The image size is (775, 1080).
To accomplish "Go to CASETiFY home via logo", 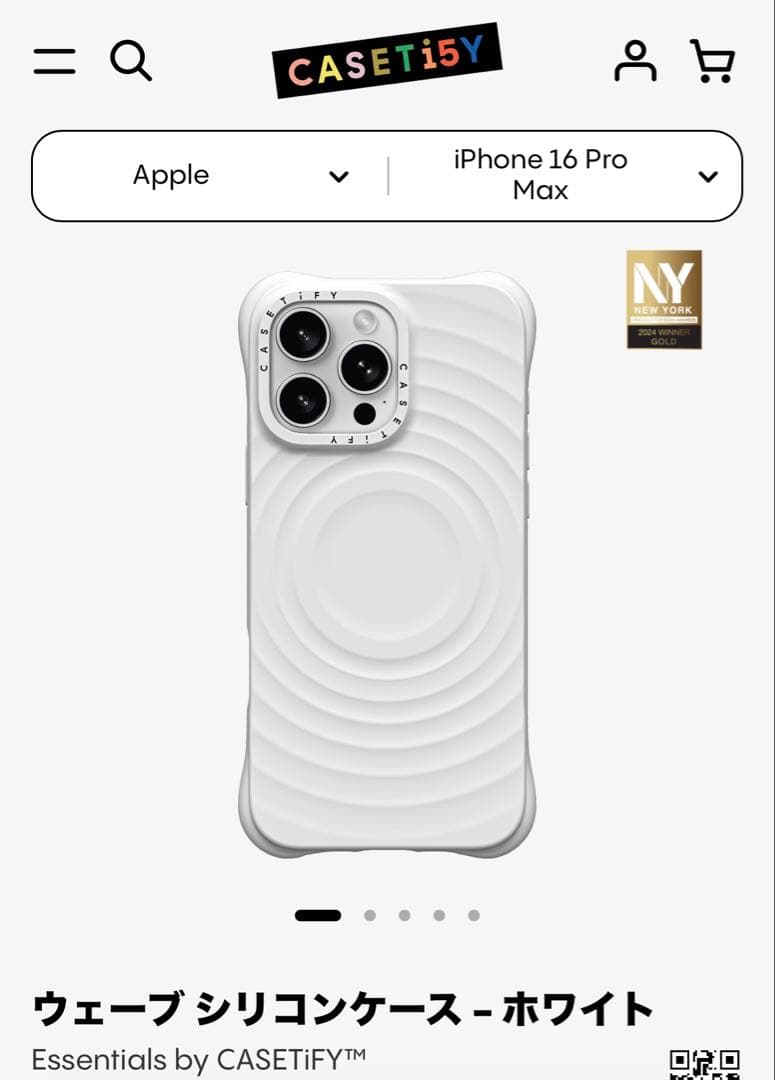I will click(x=387, y=60).
